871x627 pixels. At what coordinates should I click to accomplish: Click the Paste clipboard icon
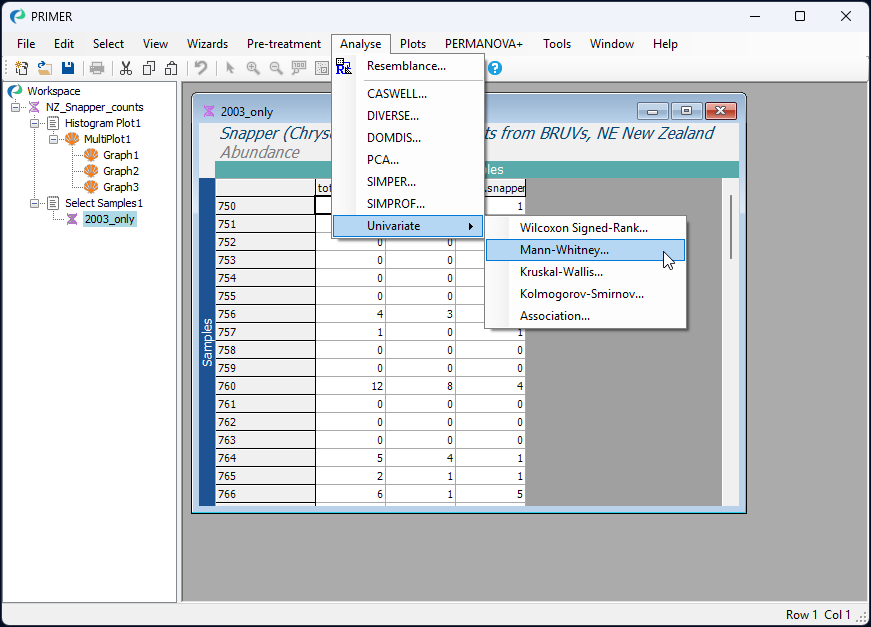tap(171, 68)
